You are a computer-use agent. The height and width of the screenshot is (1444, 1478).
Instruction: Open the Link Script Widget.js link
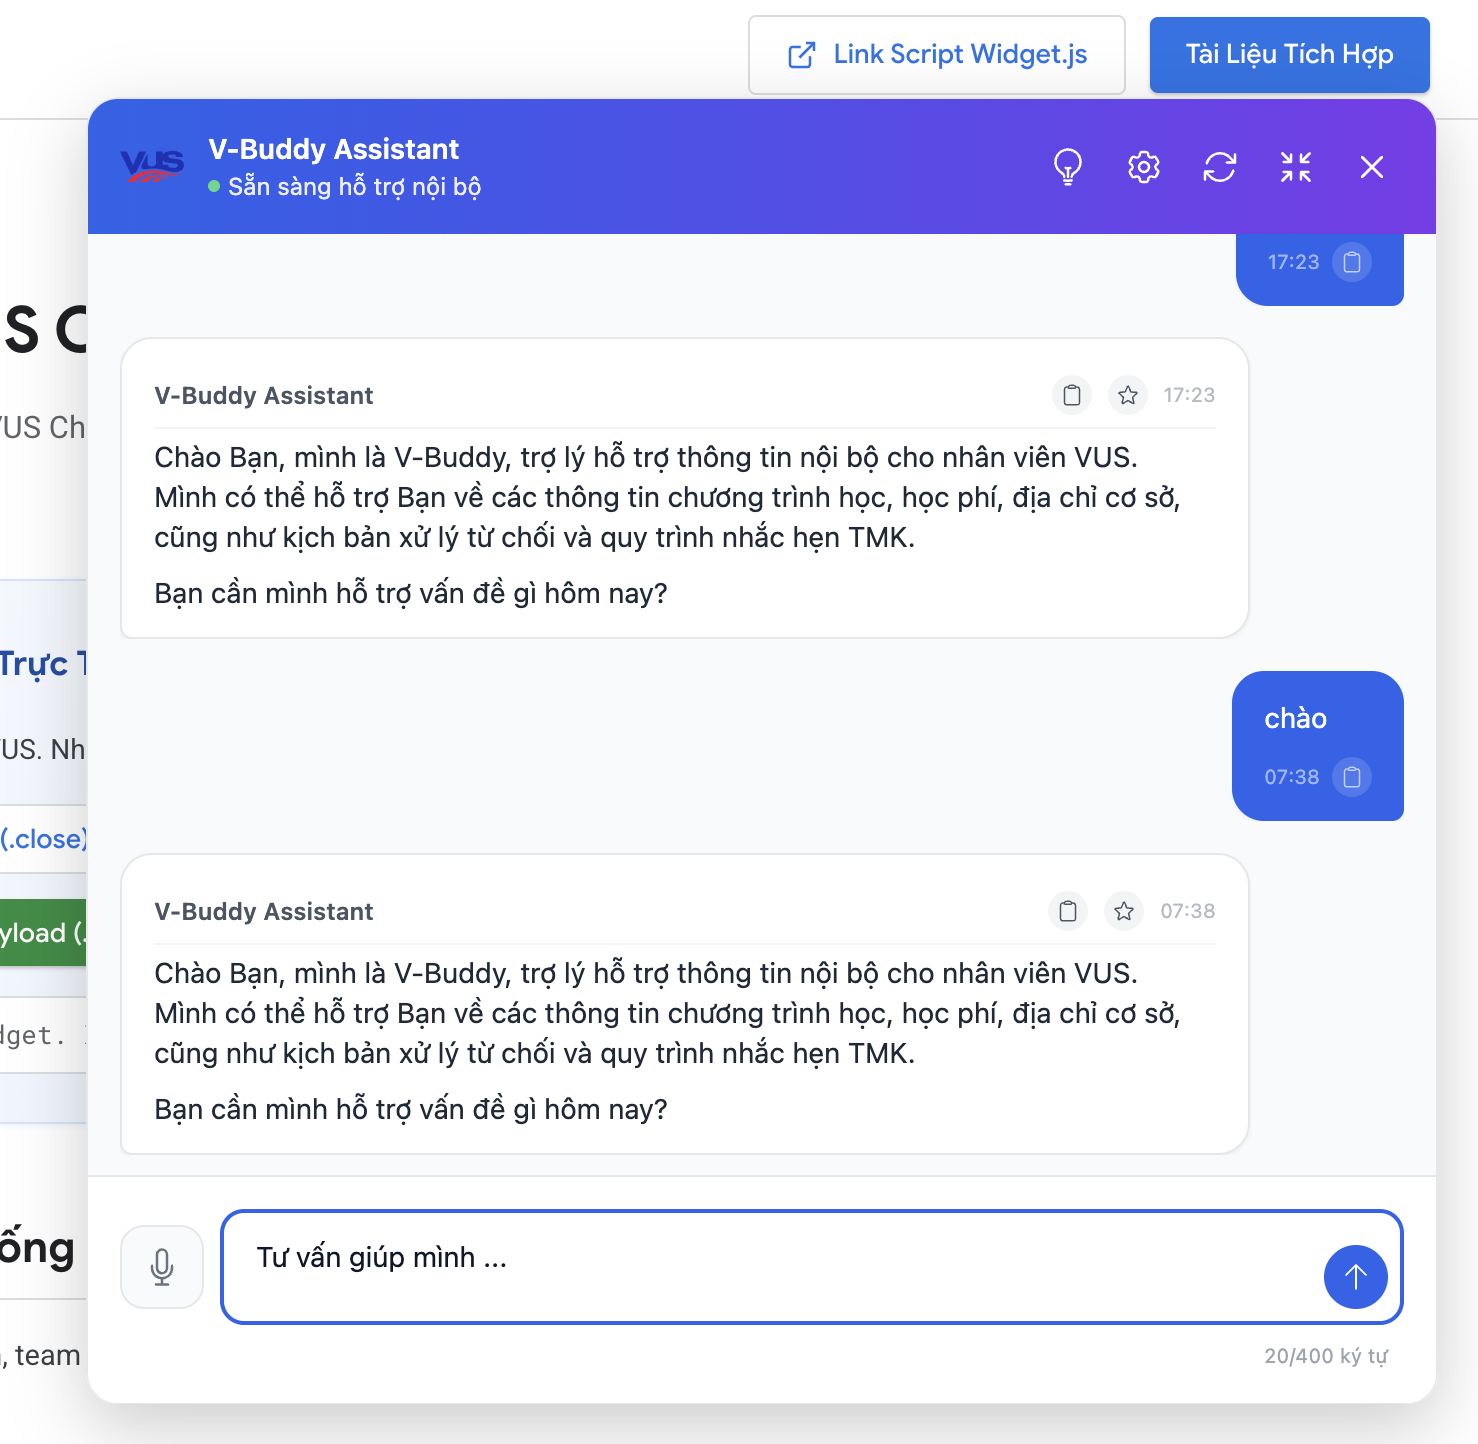(937, 55)
